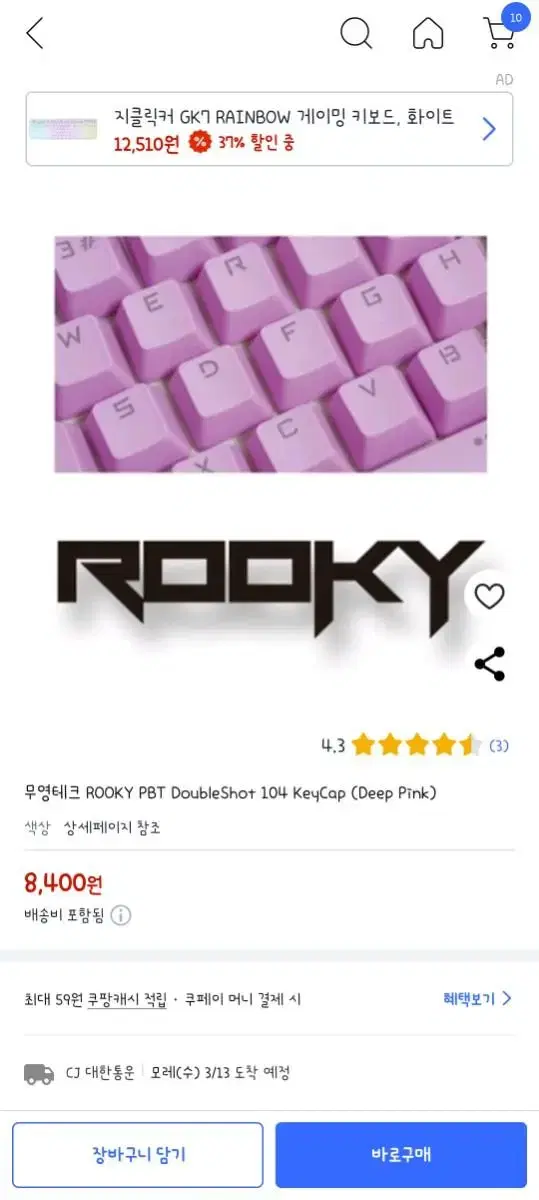Tap the blue cart badge showing 10
The width and height of the screenshot is (539, 1200).
coord(515,17)
